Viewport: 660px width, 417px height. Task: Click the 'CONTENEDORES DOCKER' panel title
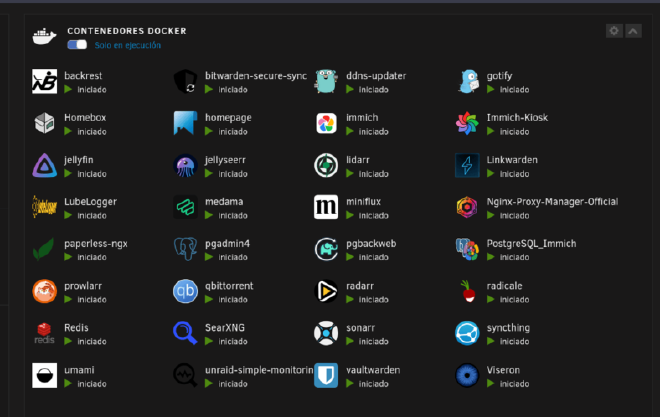click(x=127, y=31)
